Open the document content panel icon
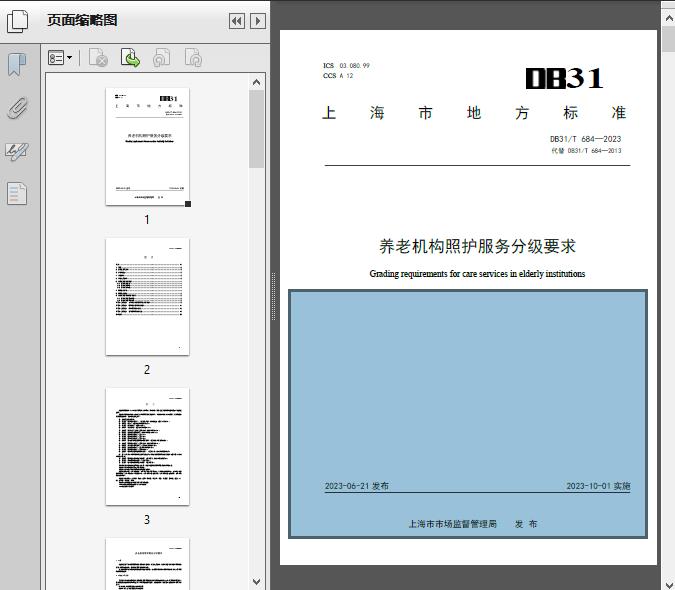The height and width of the screenshot is (590, 675). 17,193
